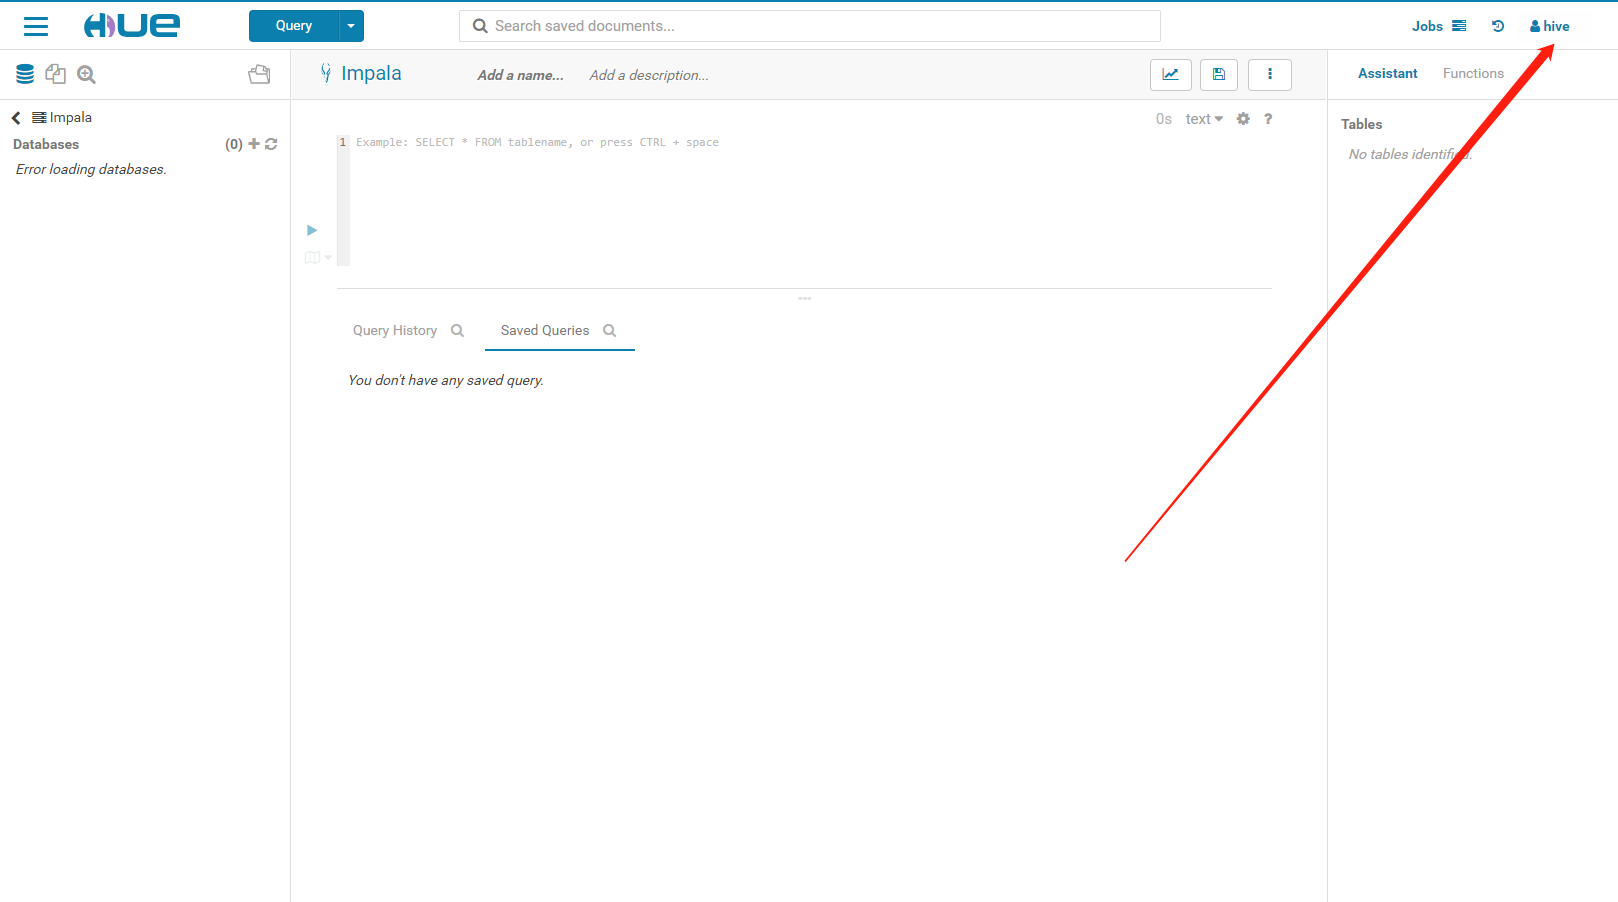Open the editor book dropdown under play button

pyautogui.click(x=318, y=258)
